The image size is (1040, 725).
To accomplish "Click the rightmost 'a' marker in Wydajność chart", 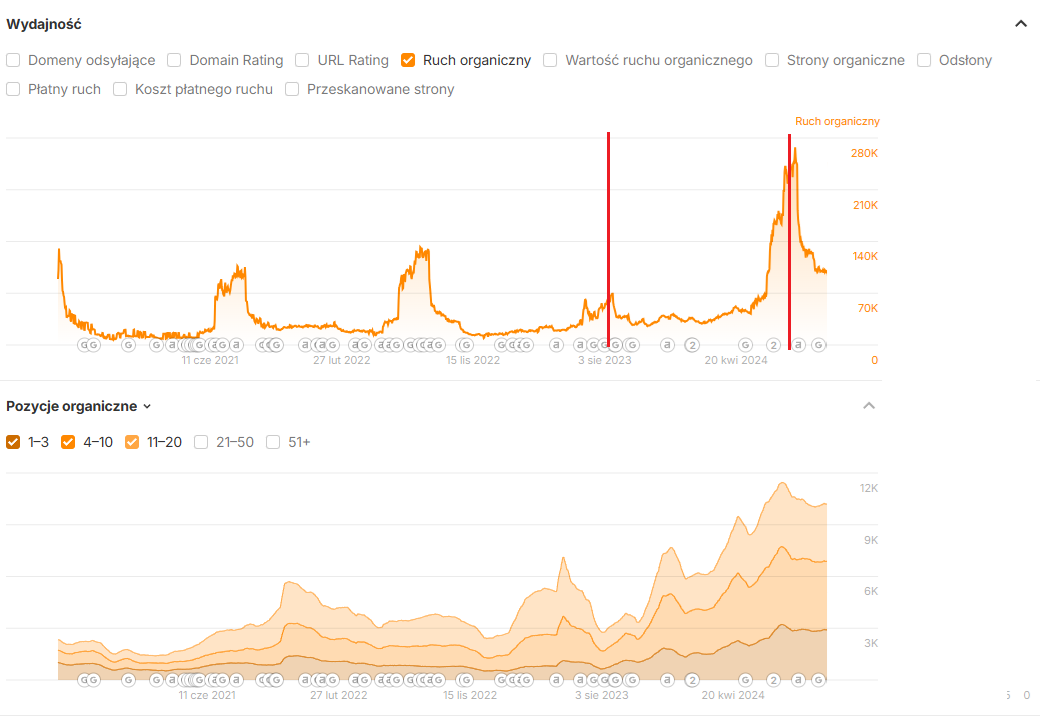I will [797, 345].
